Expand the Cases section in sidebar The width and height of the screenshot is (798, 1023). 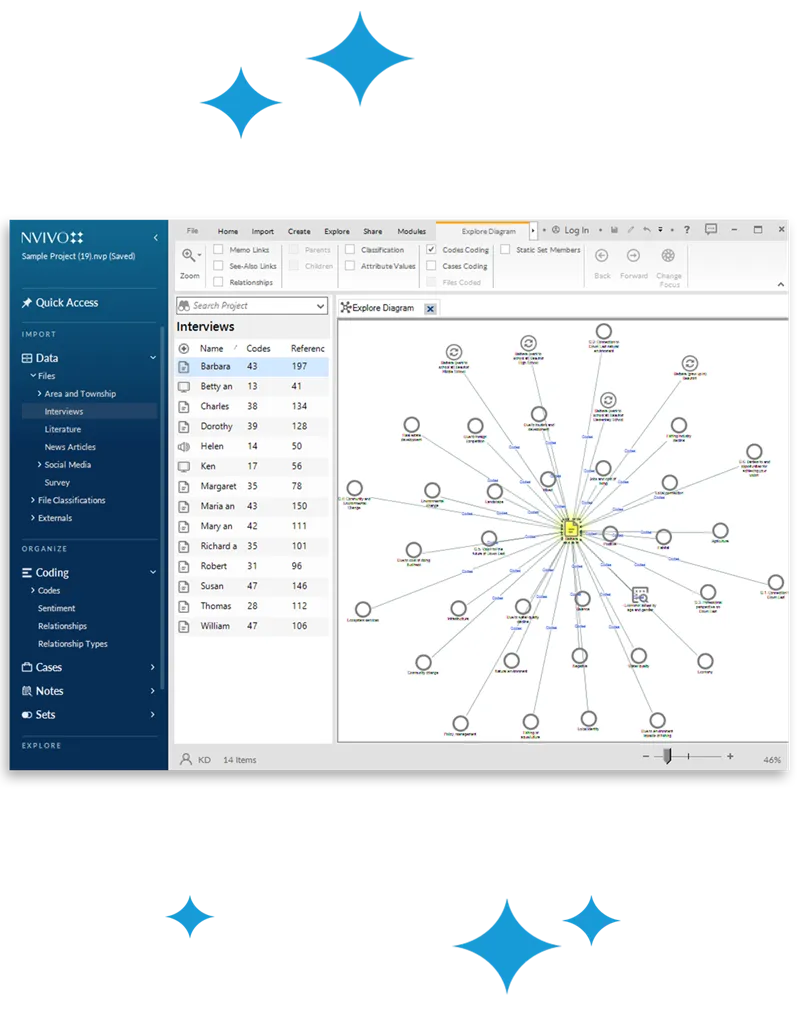(153, 667)
